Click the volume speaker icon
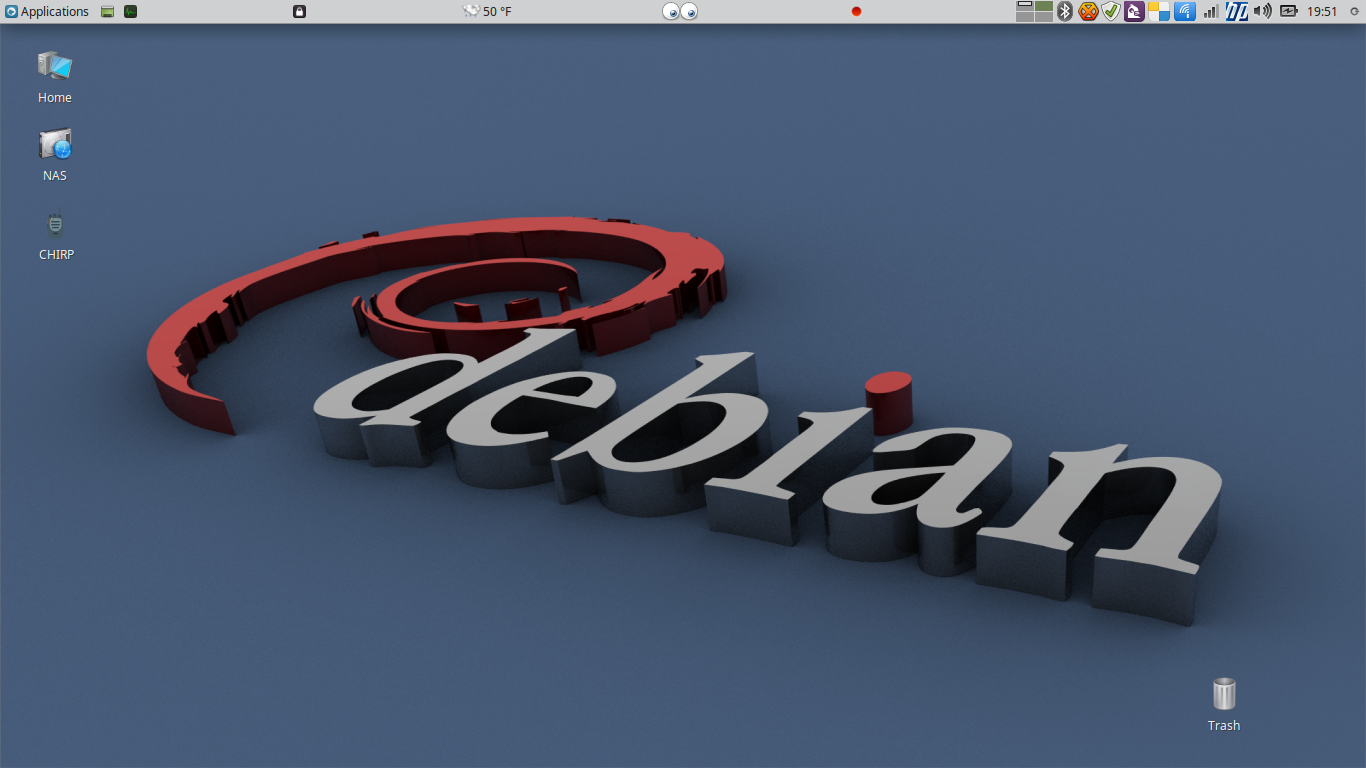 (1263, 12)
